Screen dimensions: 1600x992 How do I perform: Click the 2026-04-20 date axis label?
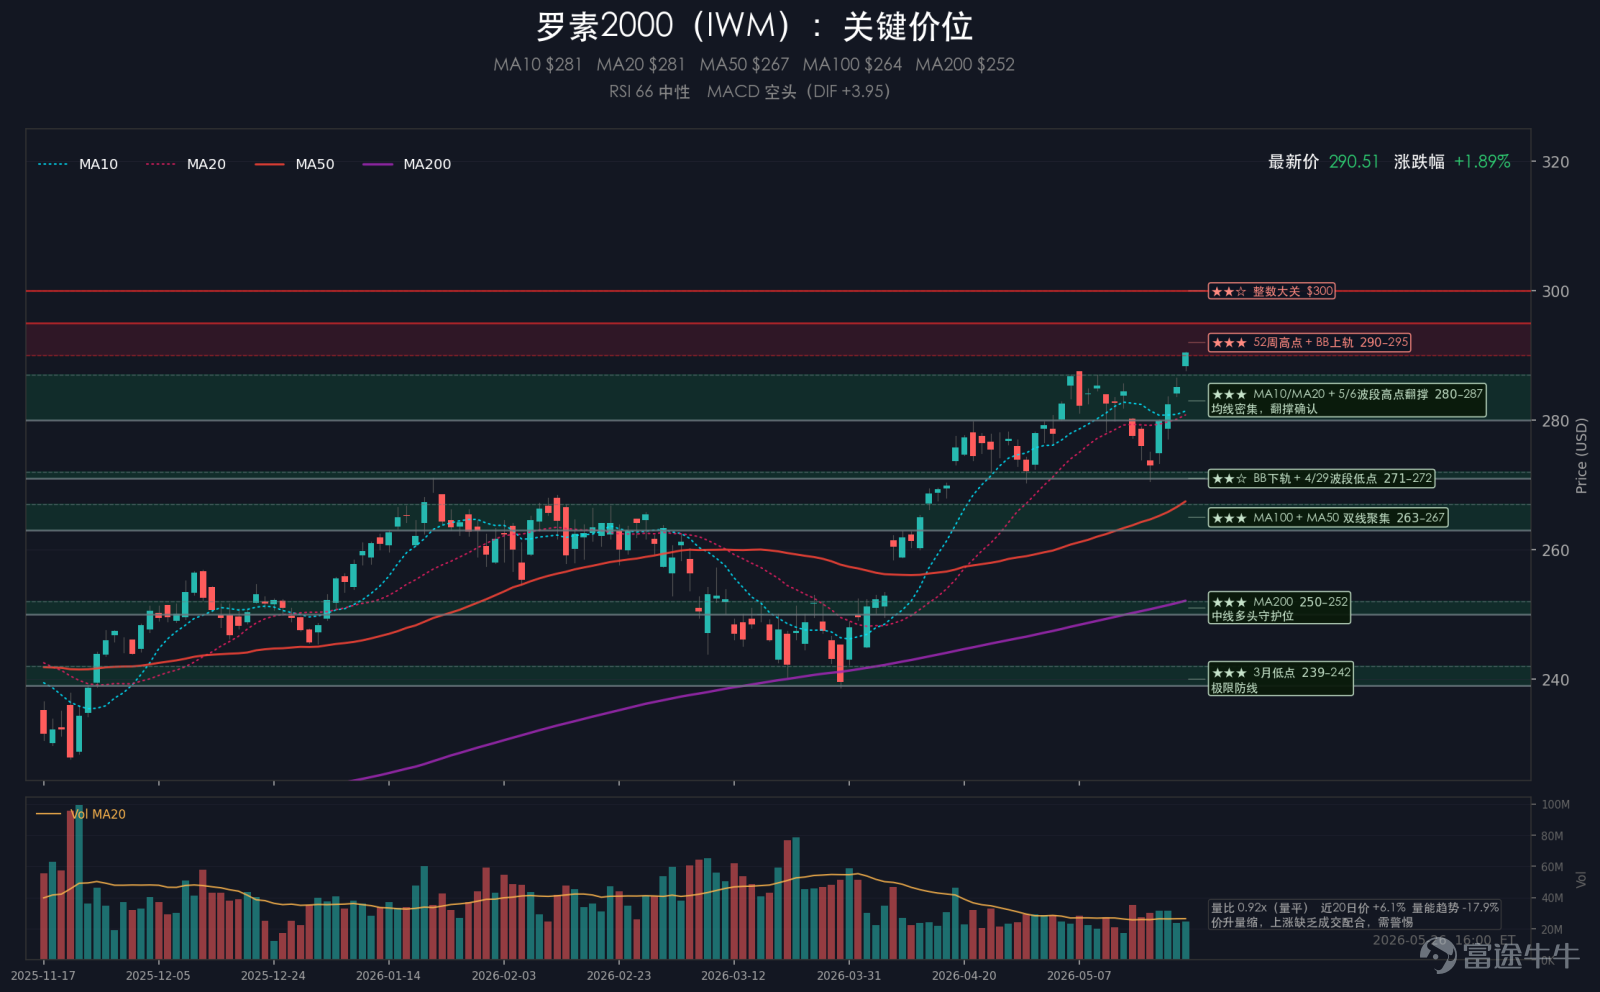click(x=964, y=975)
